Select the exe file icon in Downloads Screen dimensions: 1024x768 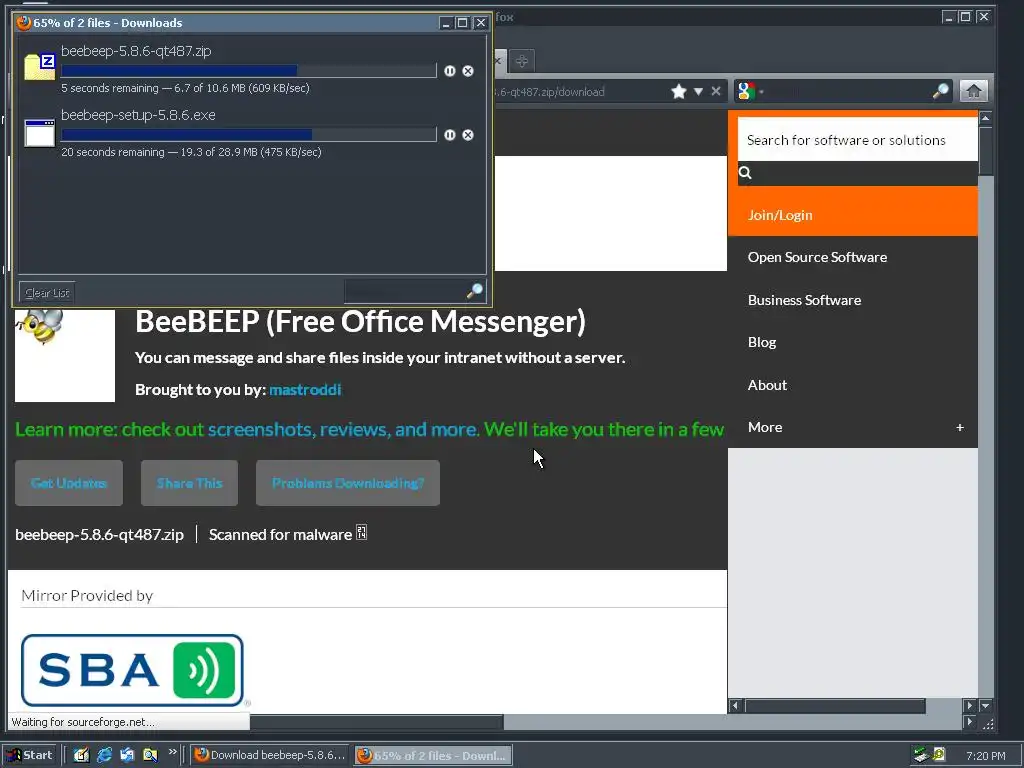pyautogui.click(x=40, y=133)
